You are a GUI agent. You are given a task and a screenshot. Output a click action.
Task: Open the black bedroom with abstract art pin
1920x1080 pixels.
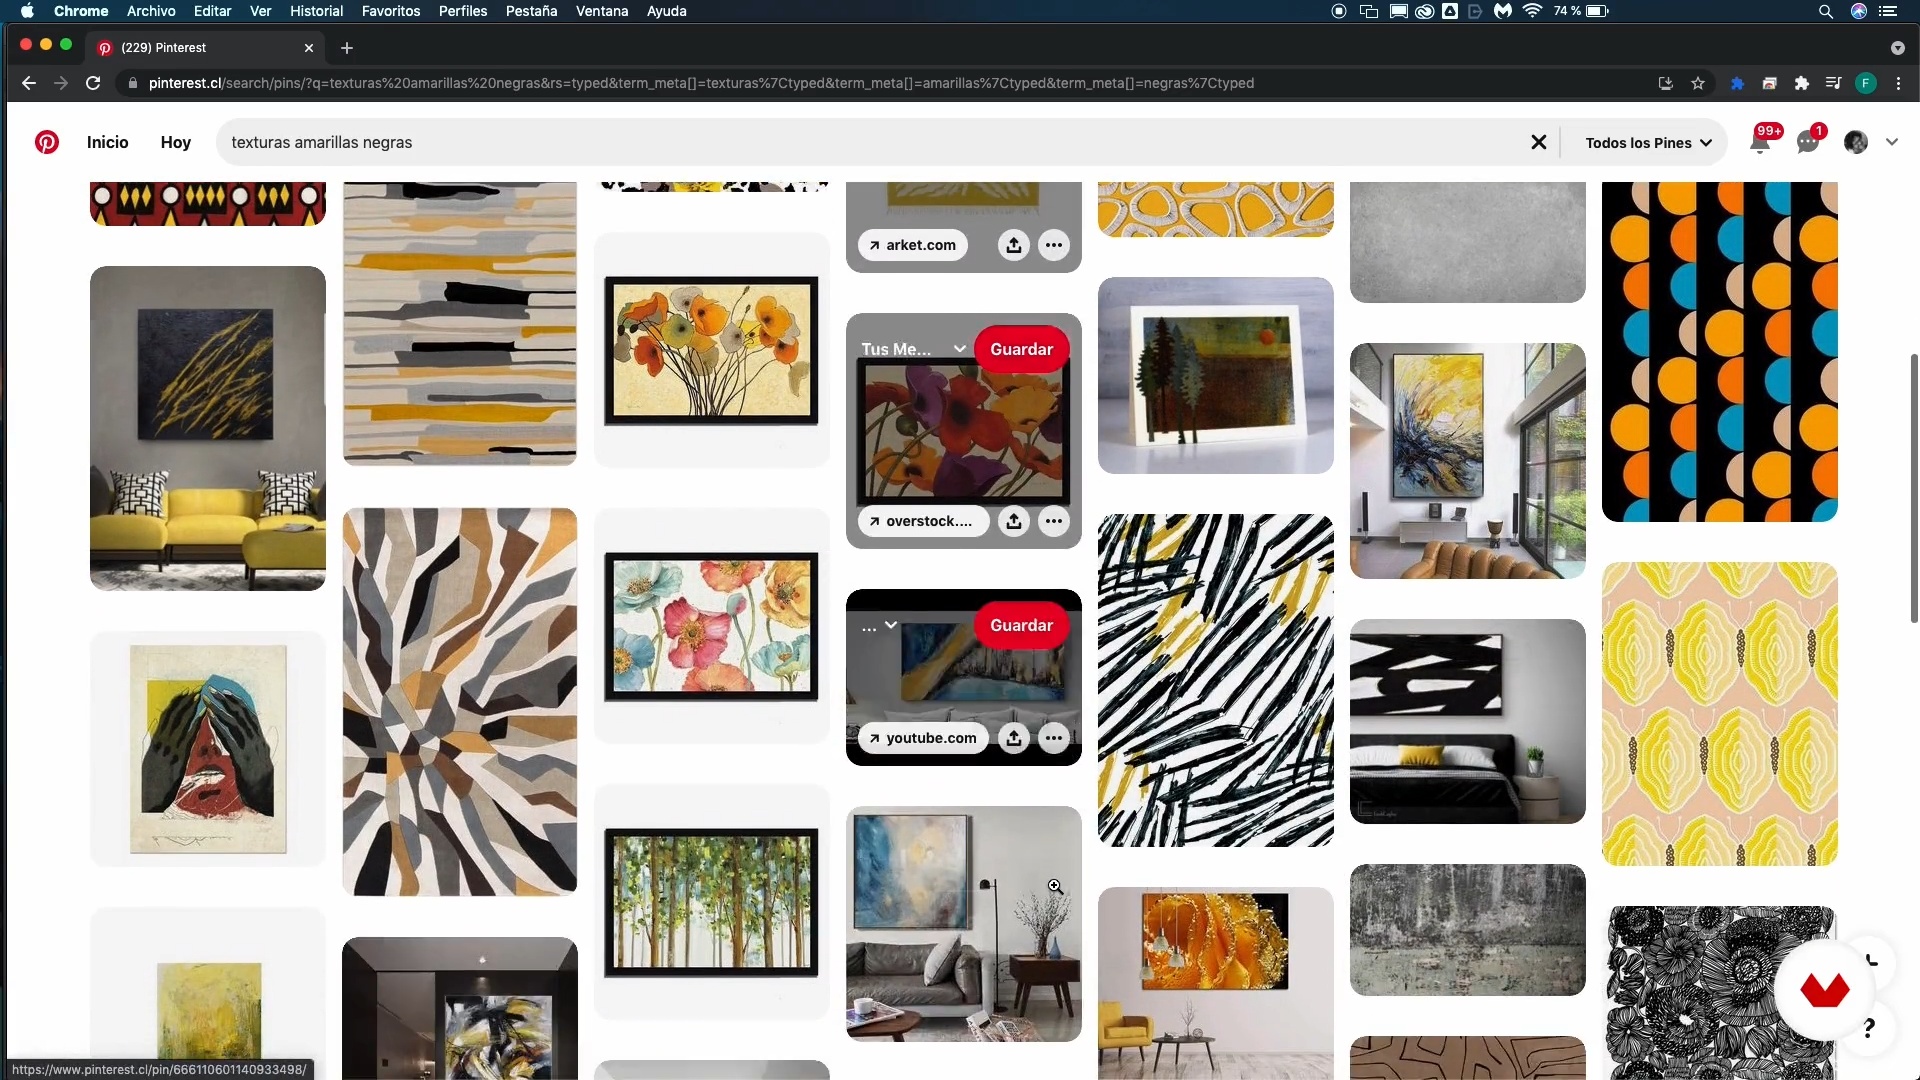1468,721
